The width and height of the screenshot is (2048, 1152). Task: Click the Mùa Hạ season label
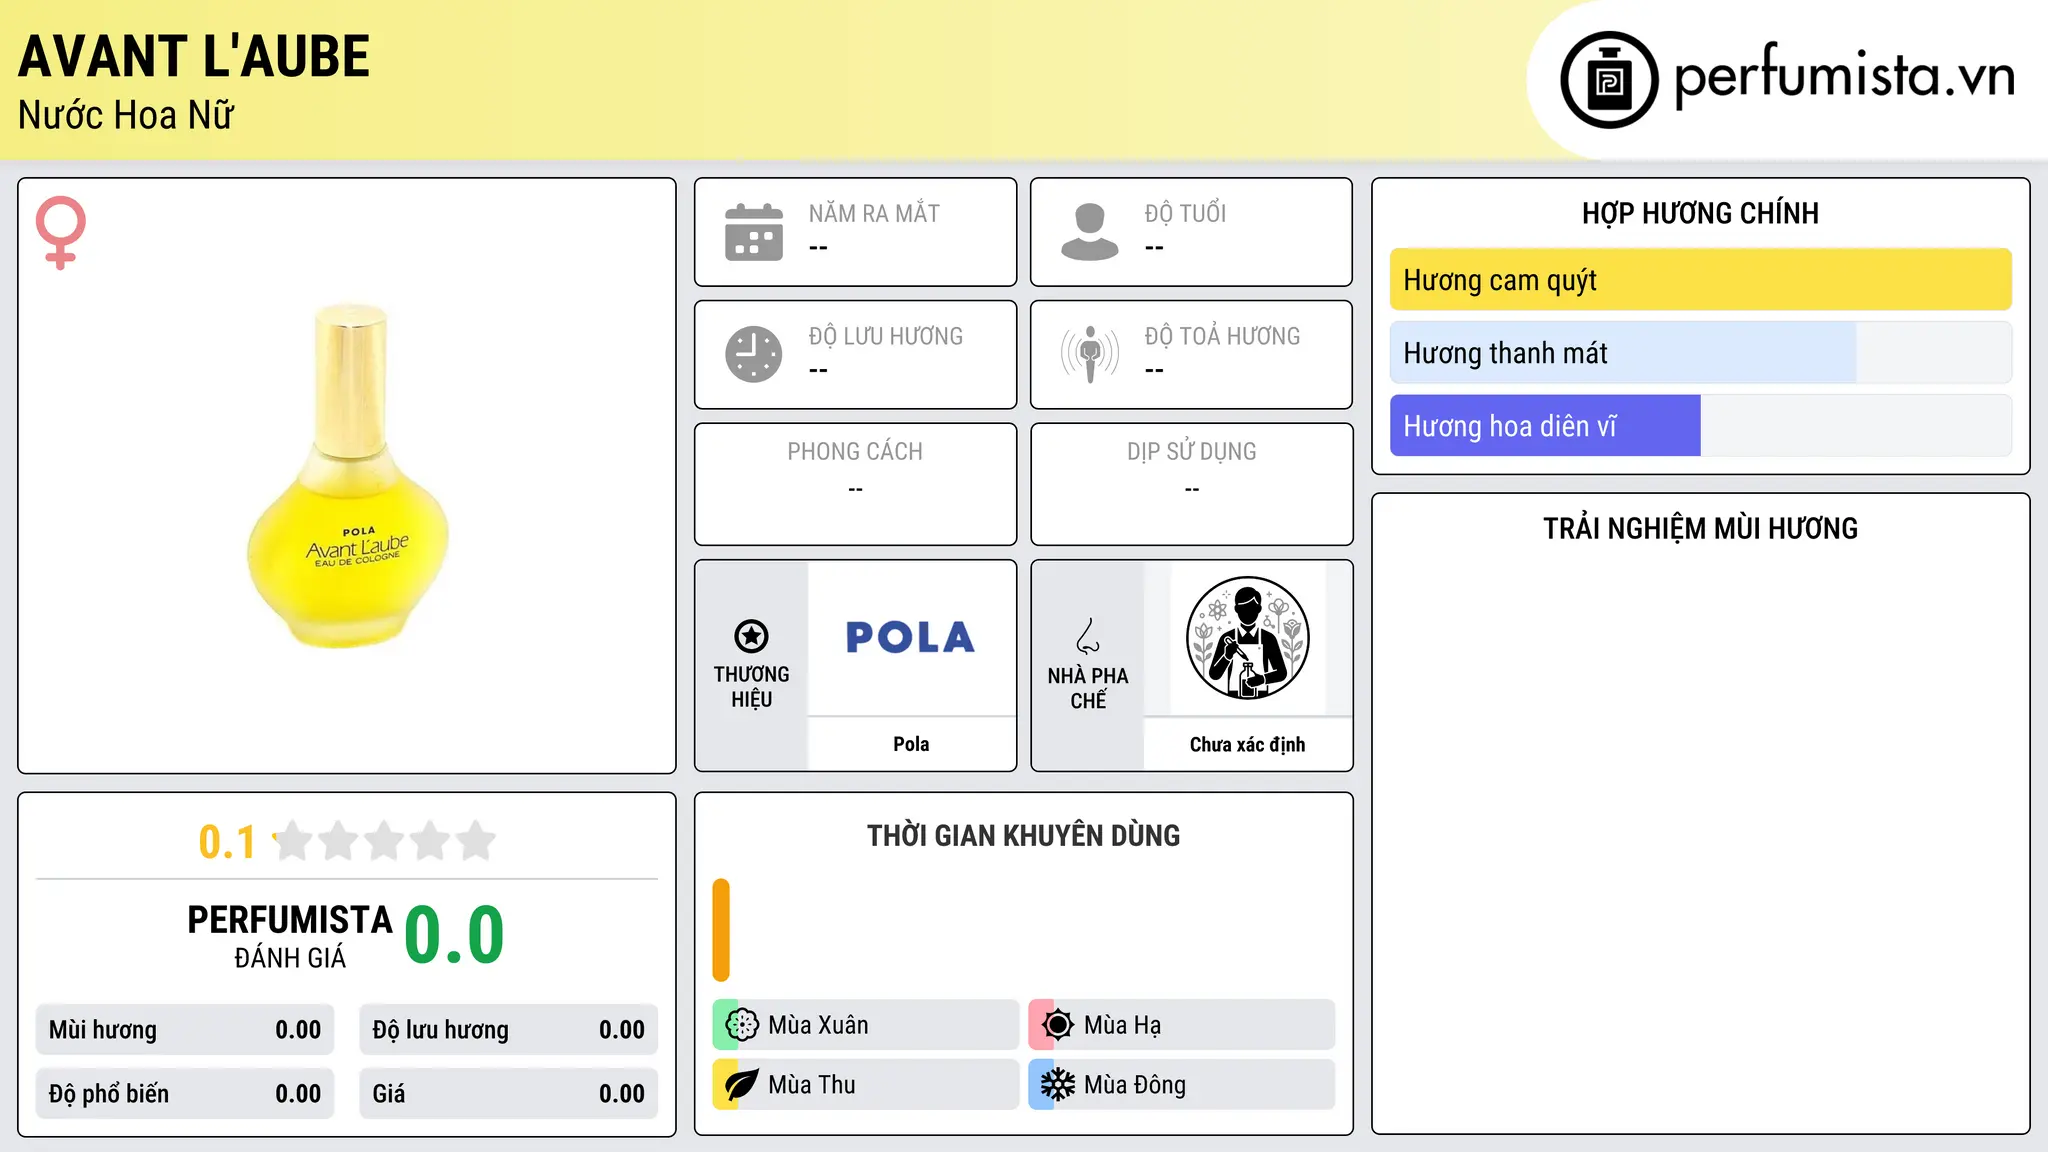pyautogui.click(x=1122, y=1025)
